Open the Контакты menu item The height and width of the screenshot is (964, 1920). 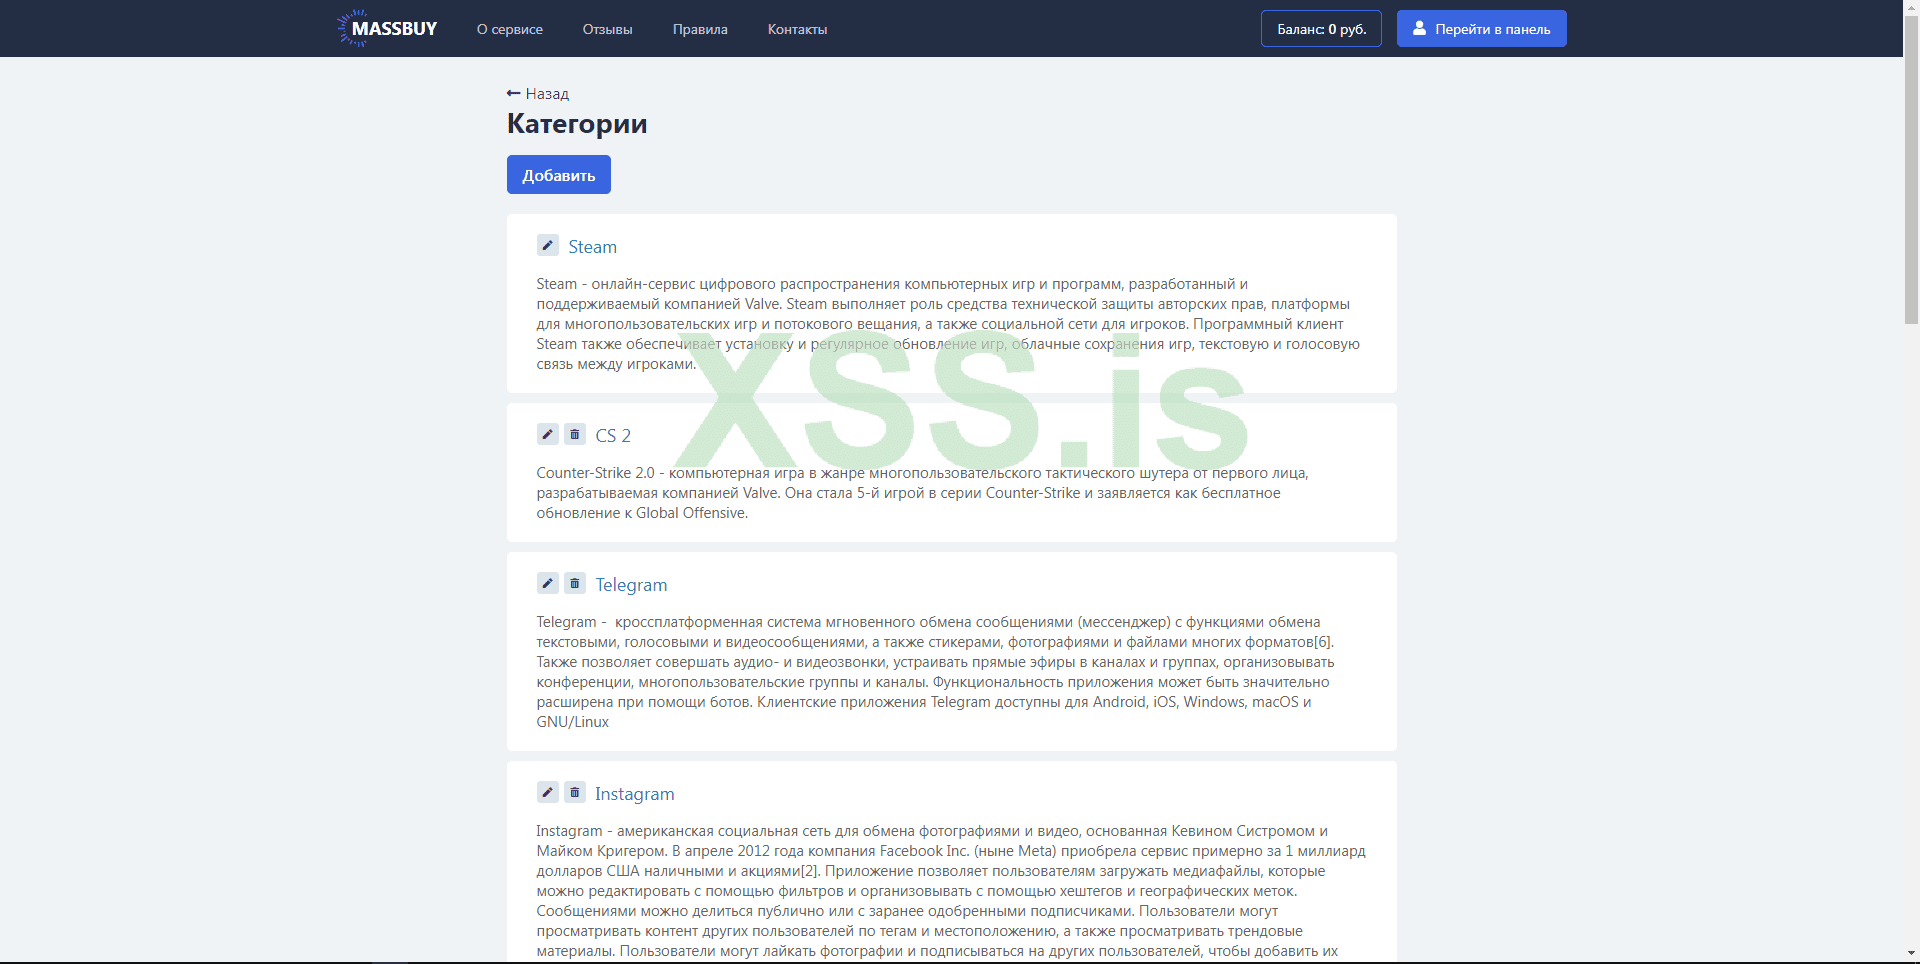point(798,29)
